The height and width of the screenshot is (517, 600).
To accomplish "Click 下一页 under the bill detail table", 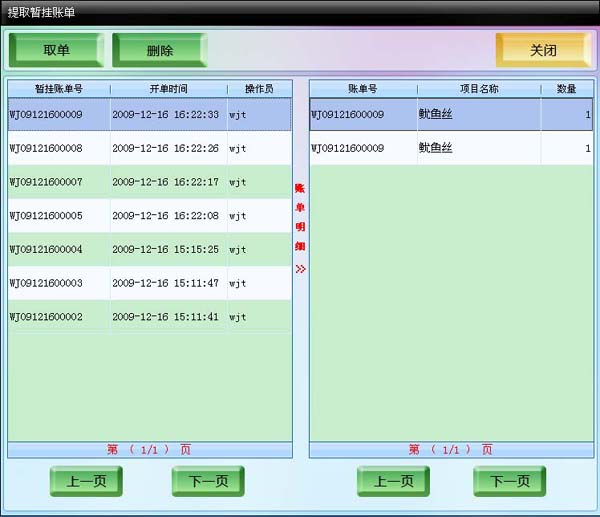I will (x=509, y=481).
